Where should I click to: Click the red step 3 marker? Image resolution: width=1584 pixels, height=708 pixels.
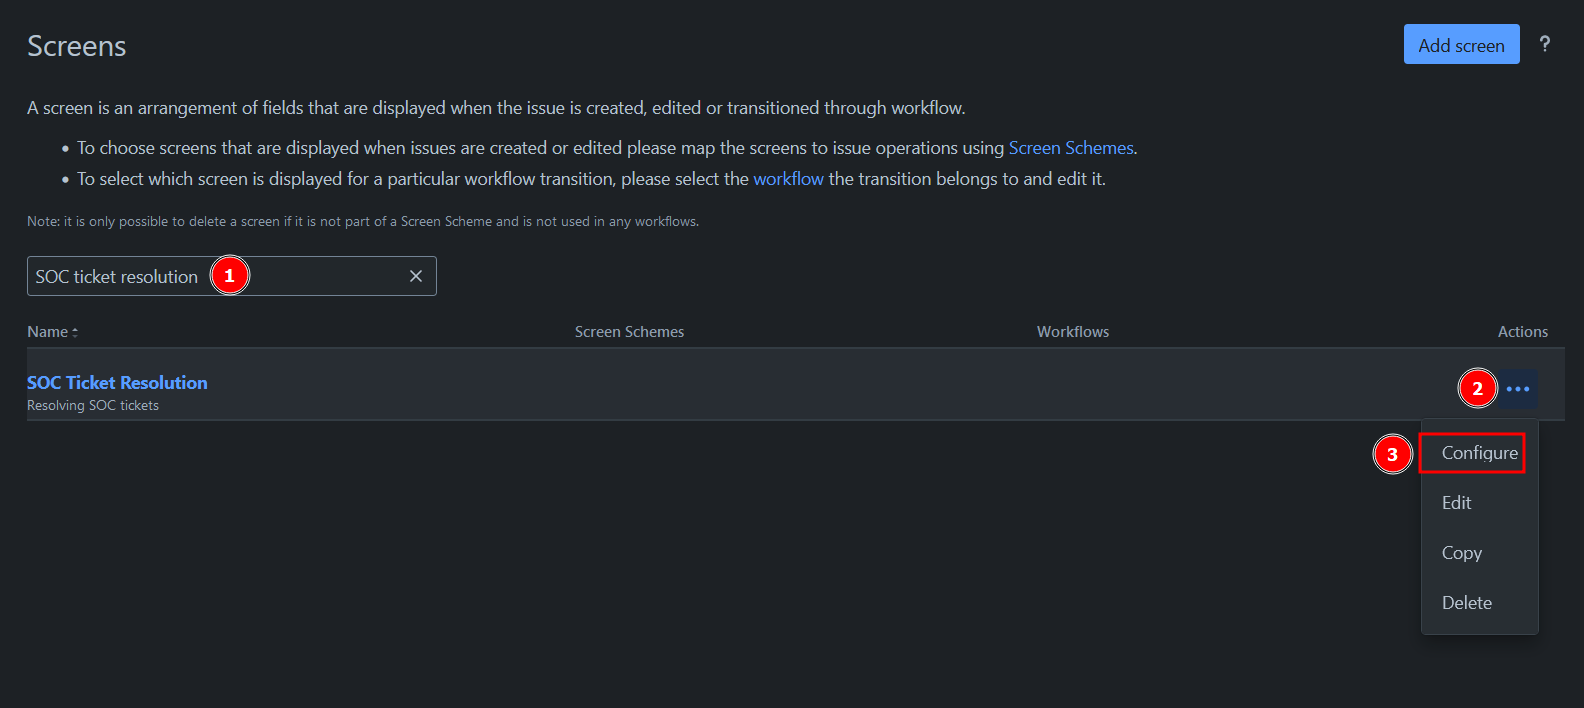1392,454
